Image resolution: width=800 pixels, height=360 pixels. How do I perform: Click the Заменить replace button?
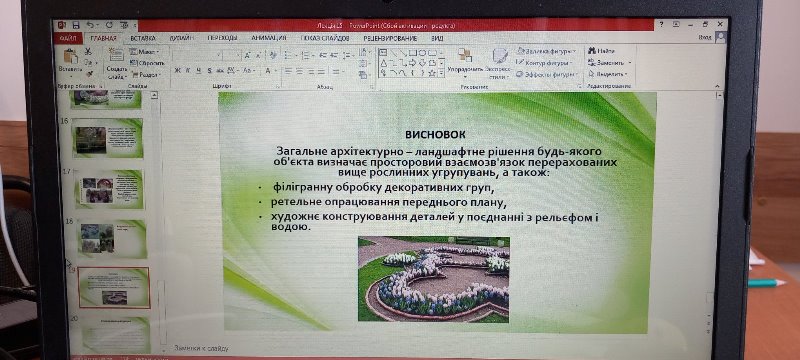tap(610, 63)
